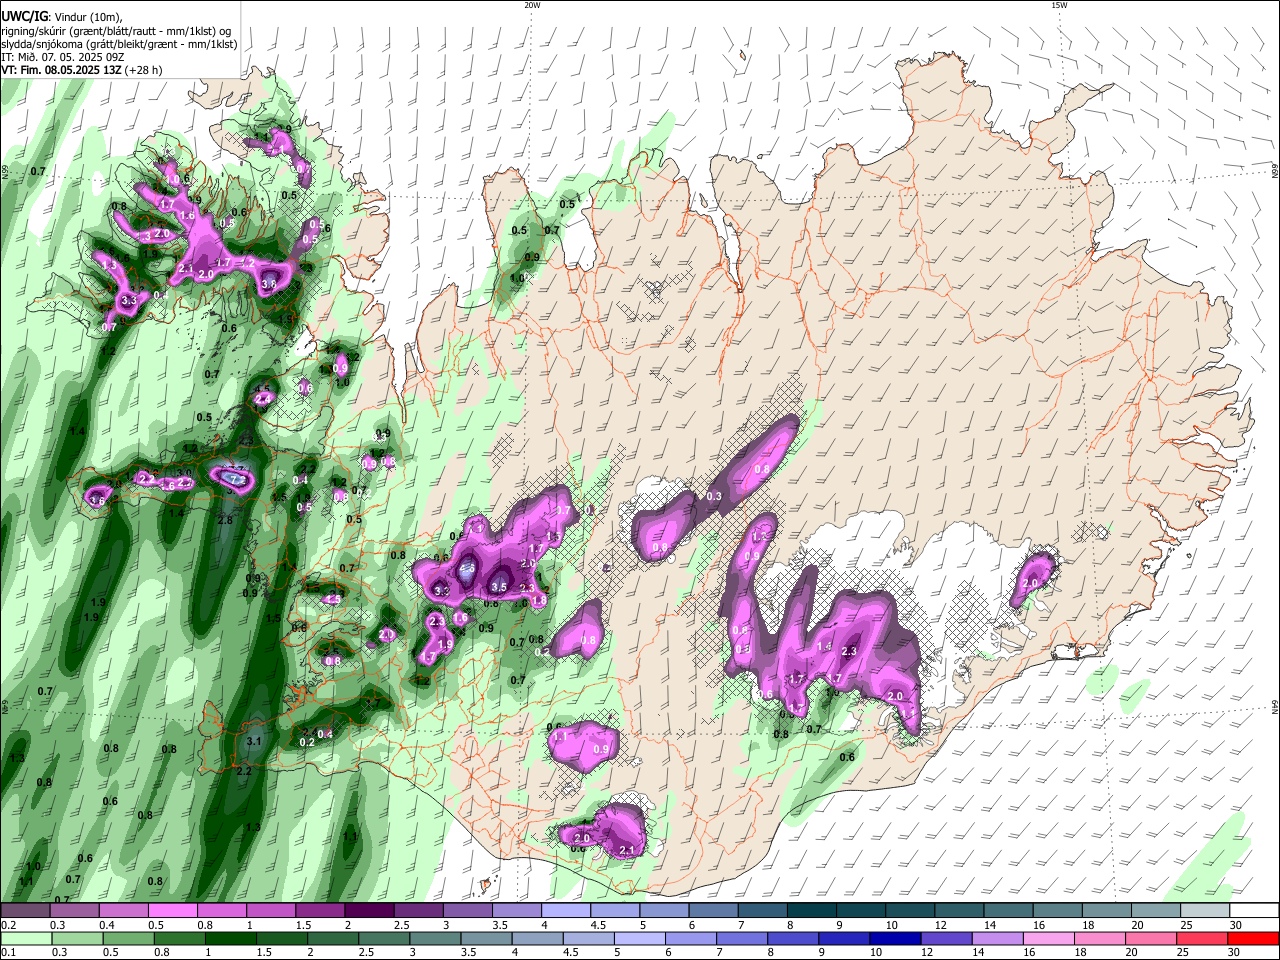The width and height of the screenshot is (1280, 960).
Task: Click the '3.5' precipitation value on the map
Action: [499, 587]
